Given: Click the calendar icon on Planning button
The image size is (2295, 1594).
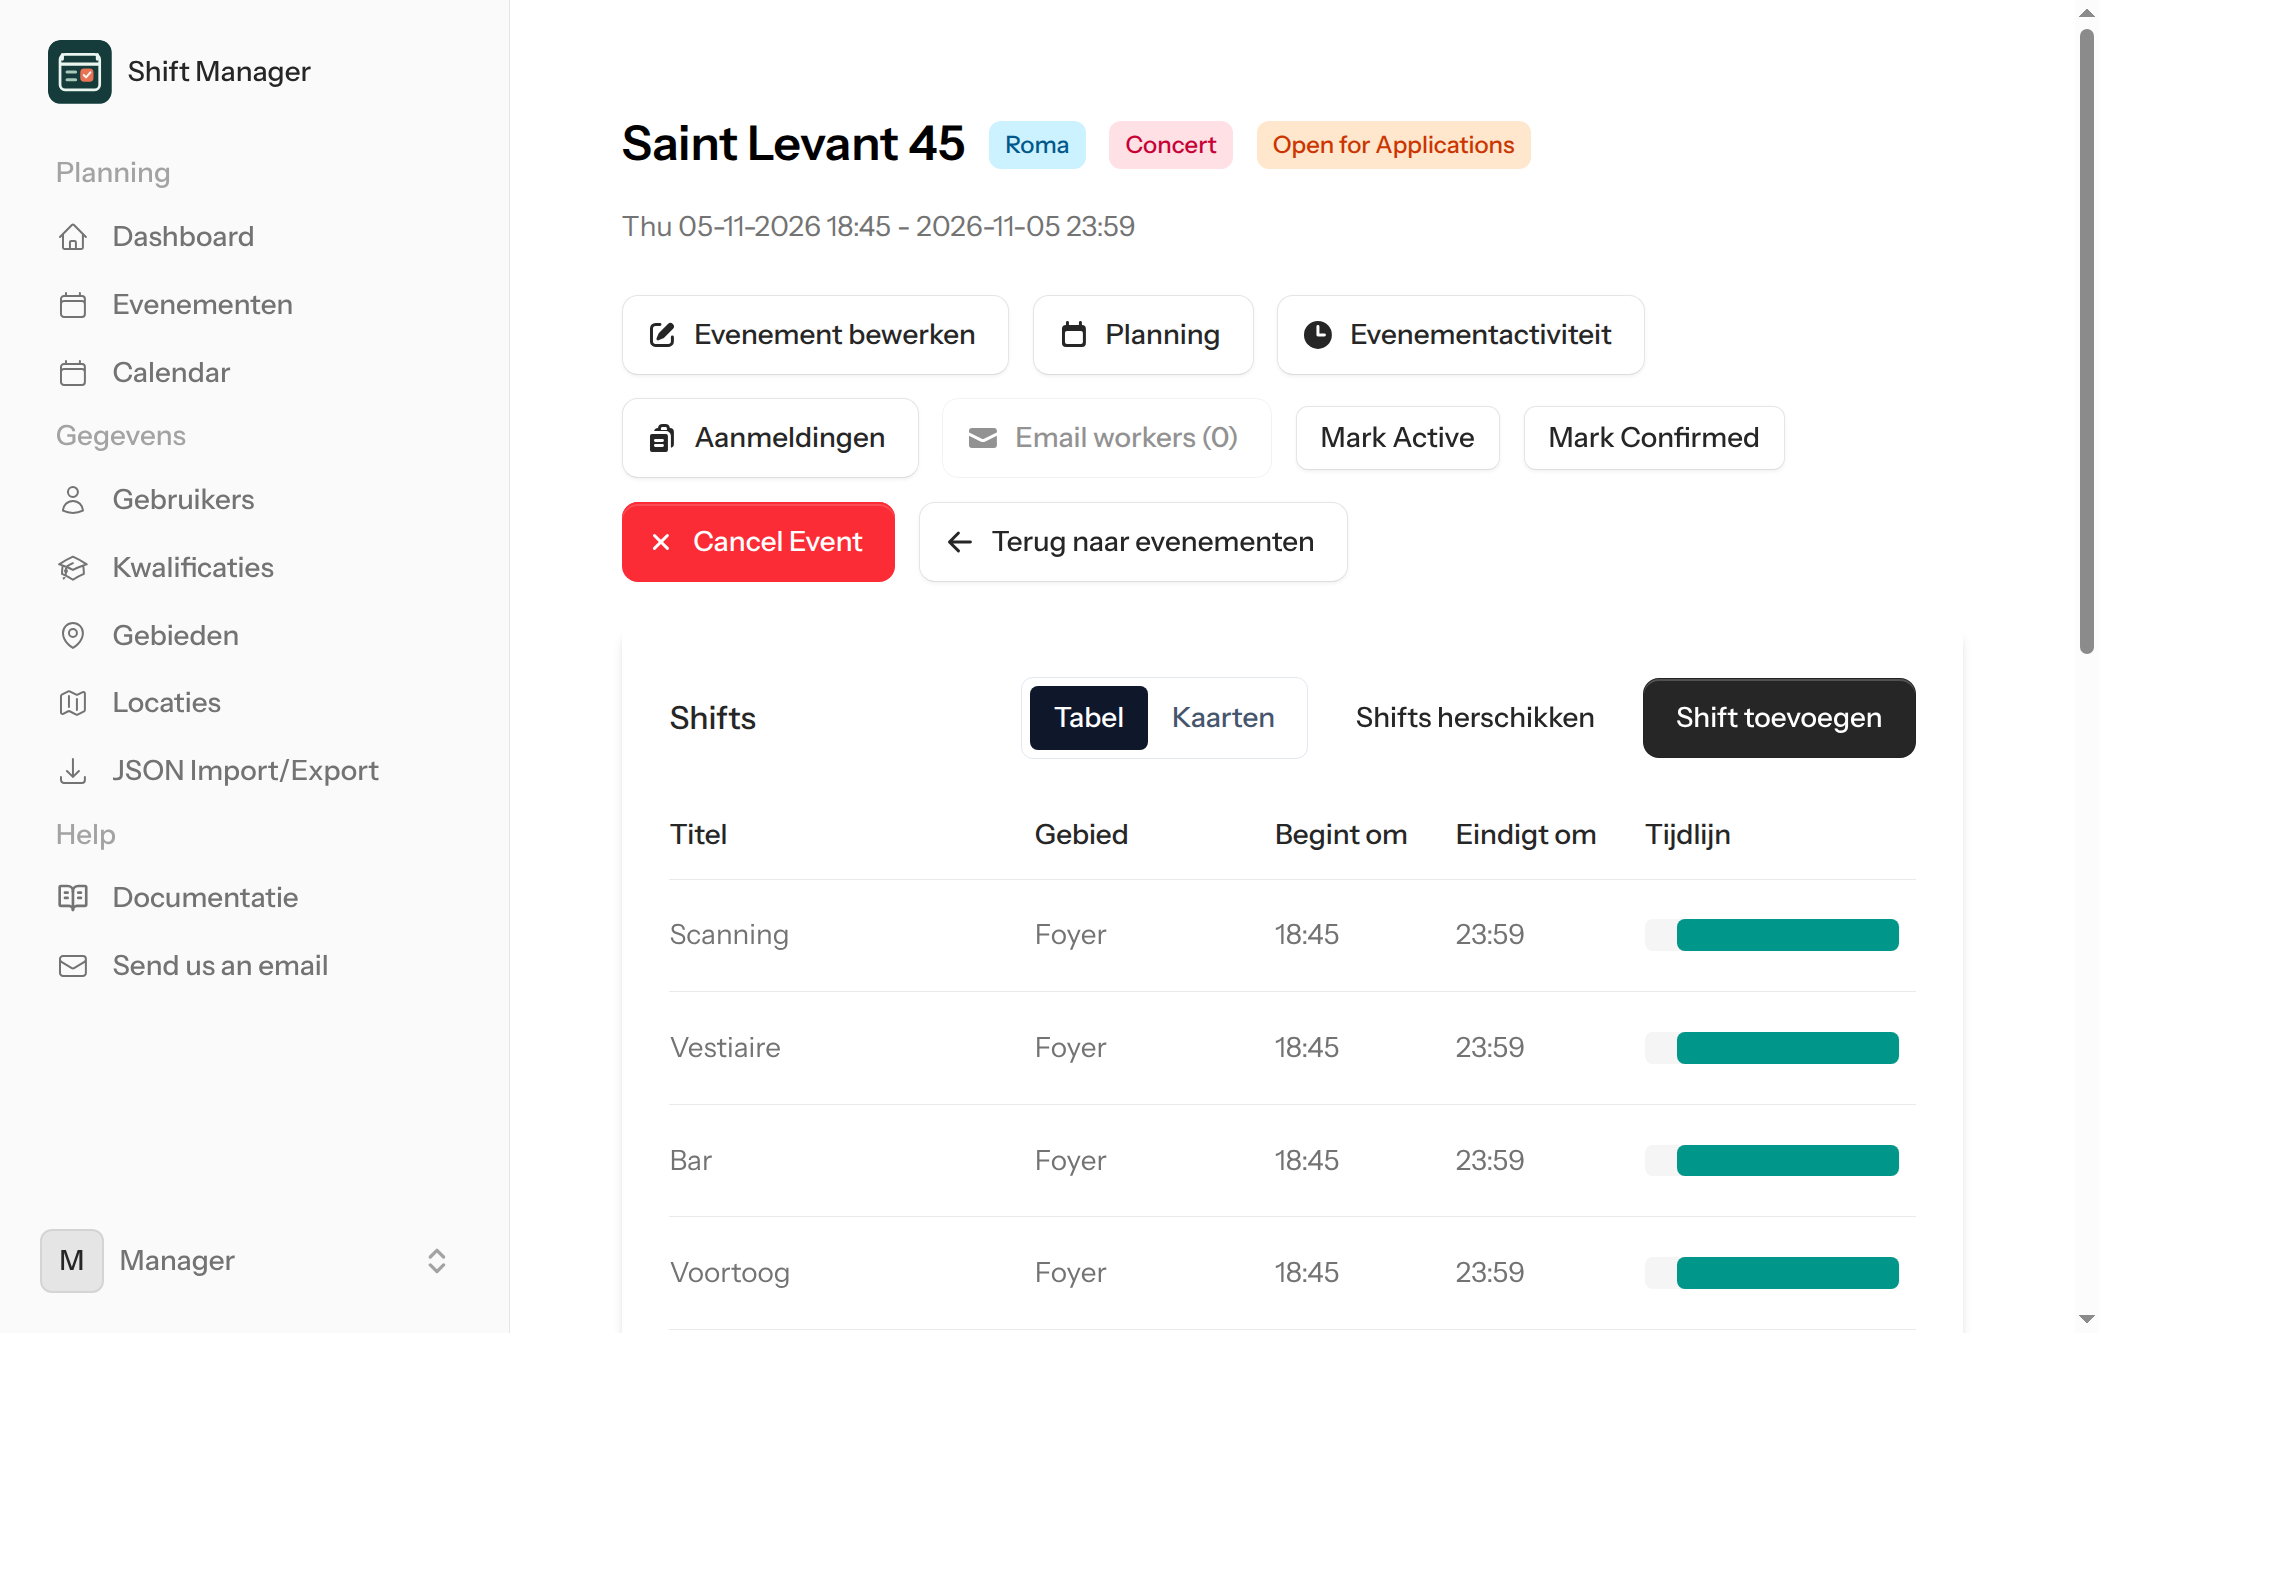Looking at the screenshot, I should (x=1074, y=335).
